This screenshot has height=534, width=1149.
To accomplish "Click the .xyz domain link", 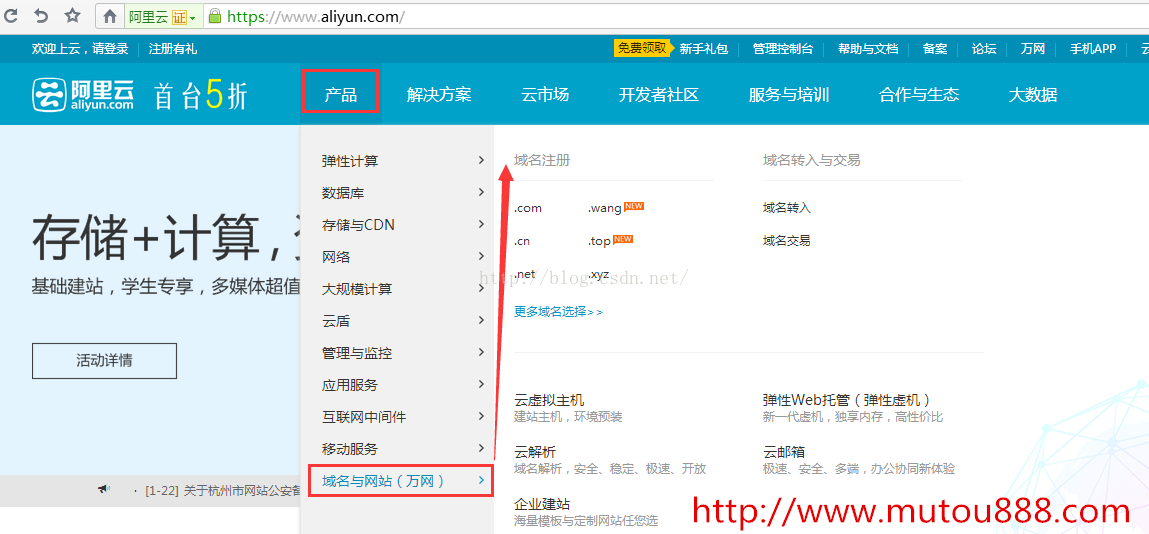I will (x=599, y=274).
